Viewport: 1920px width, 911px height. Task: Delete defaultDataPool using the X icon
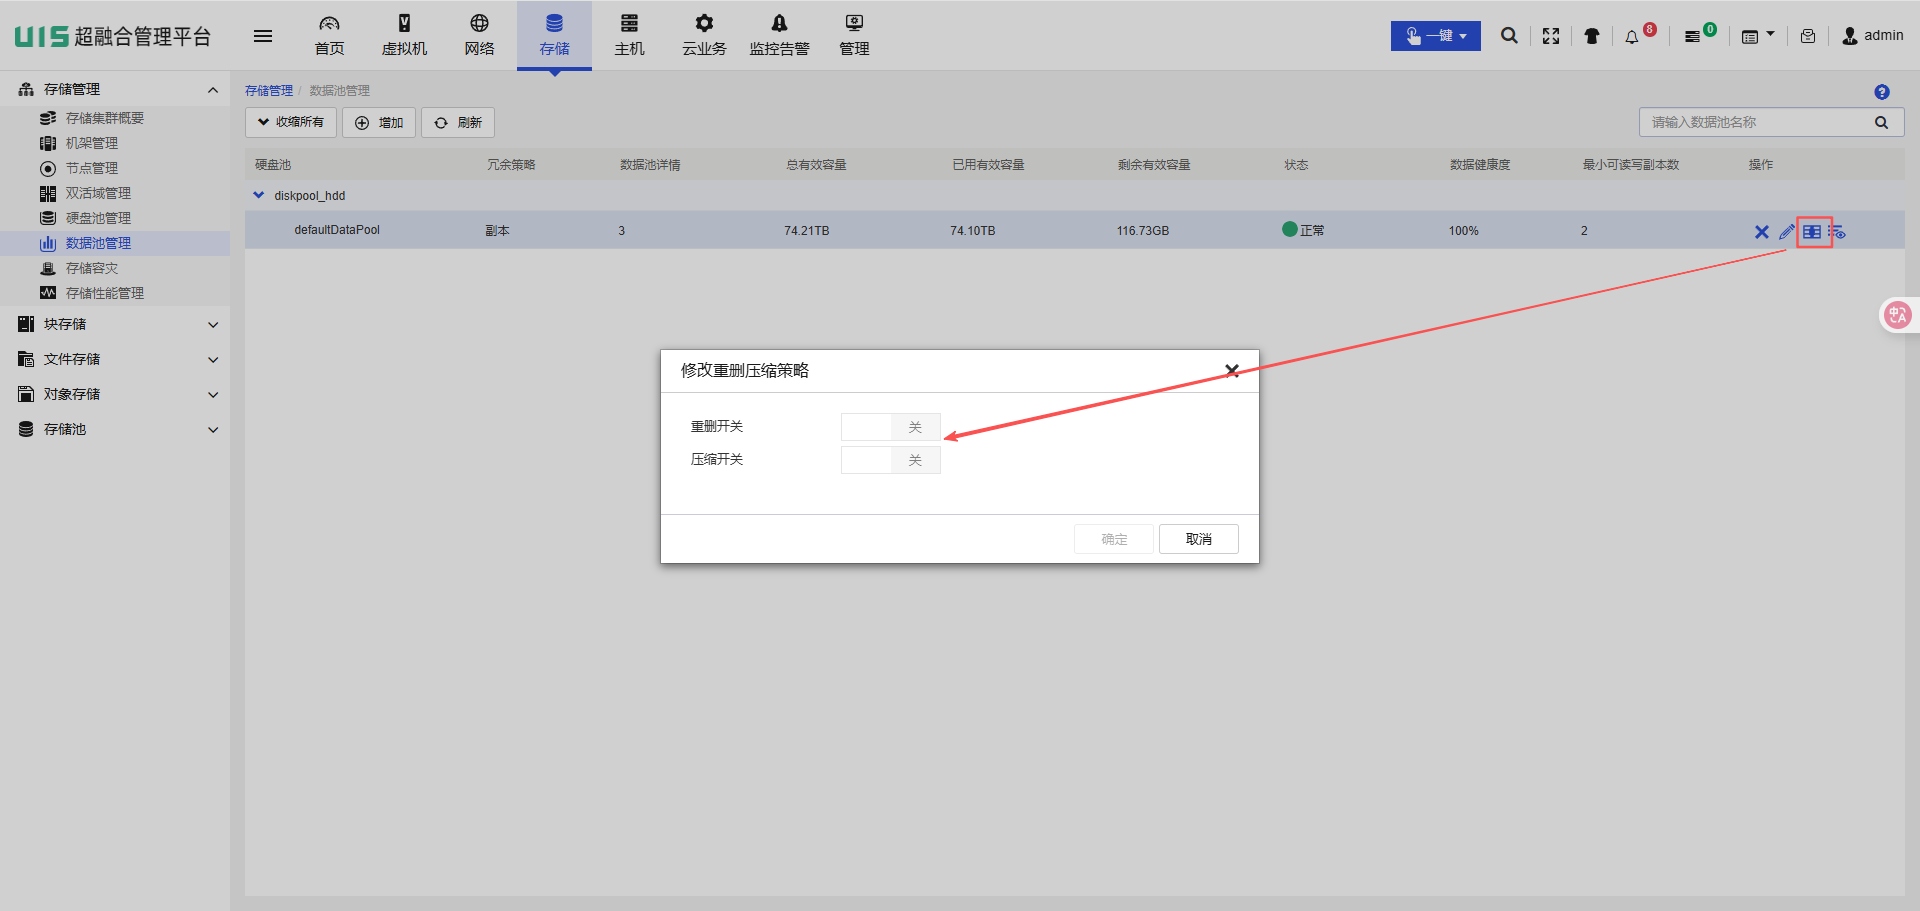1761,232
